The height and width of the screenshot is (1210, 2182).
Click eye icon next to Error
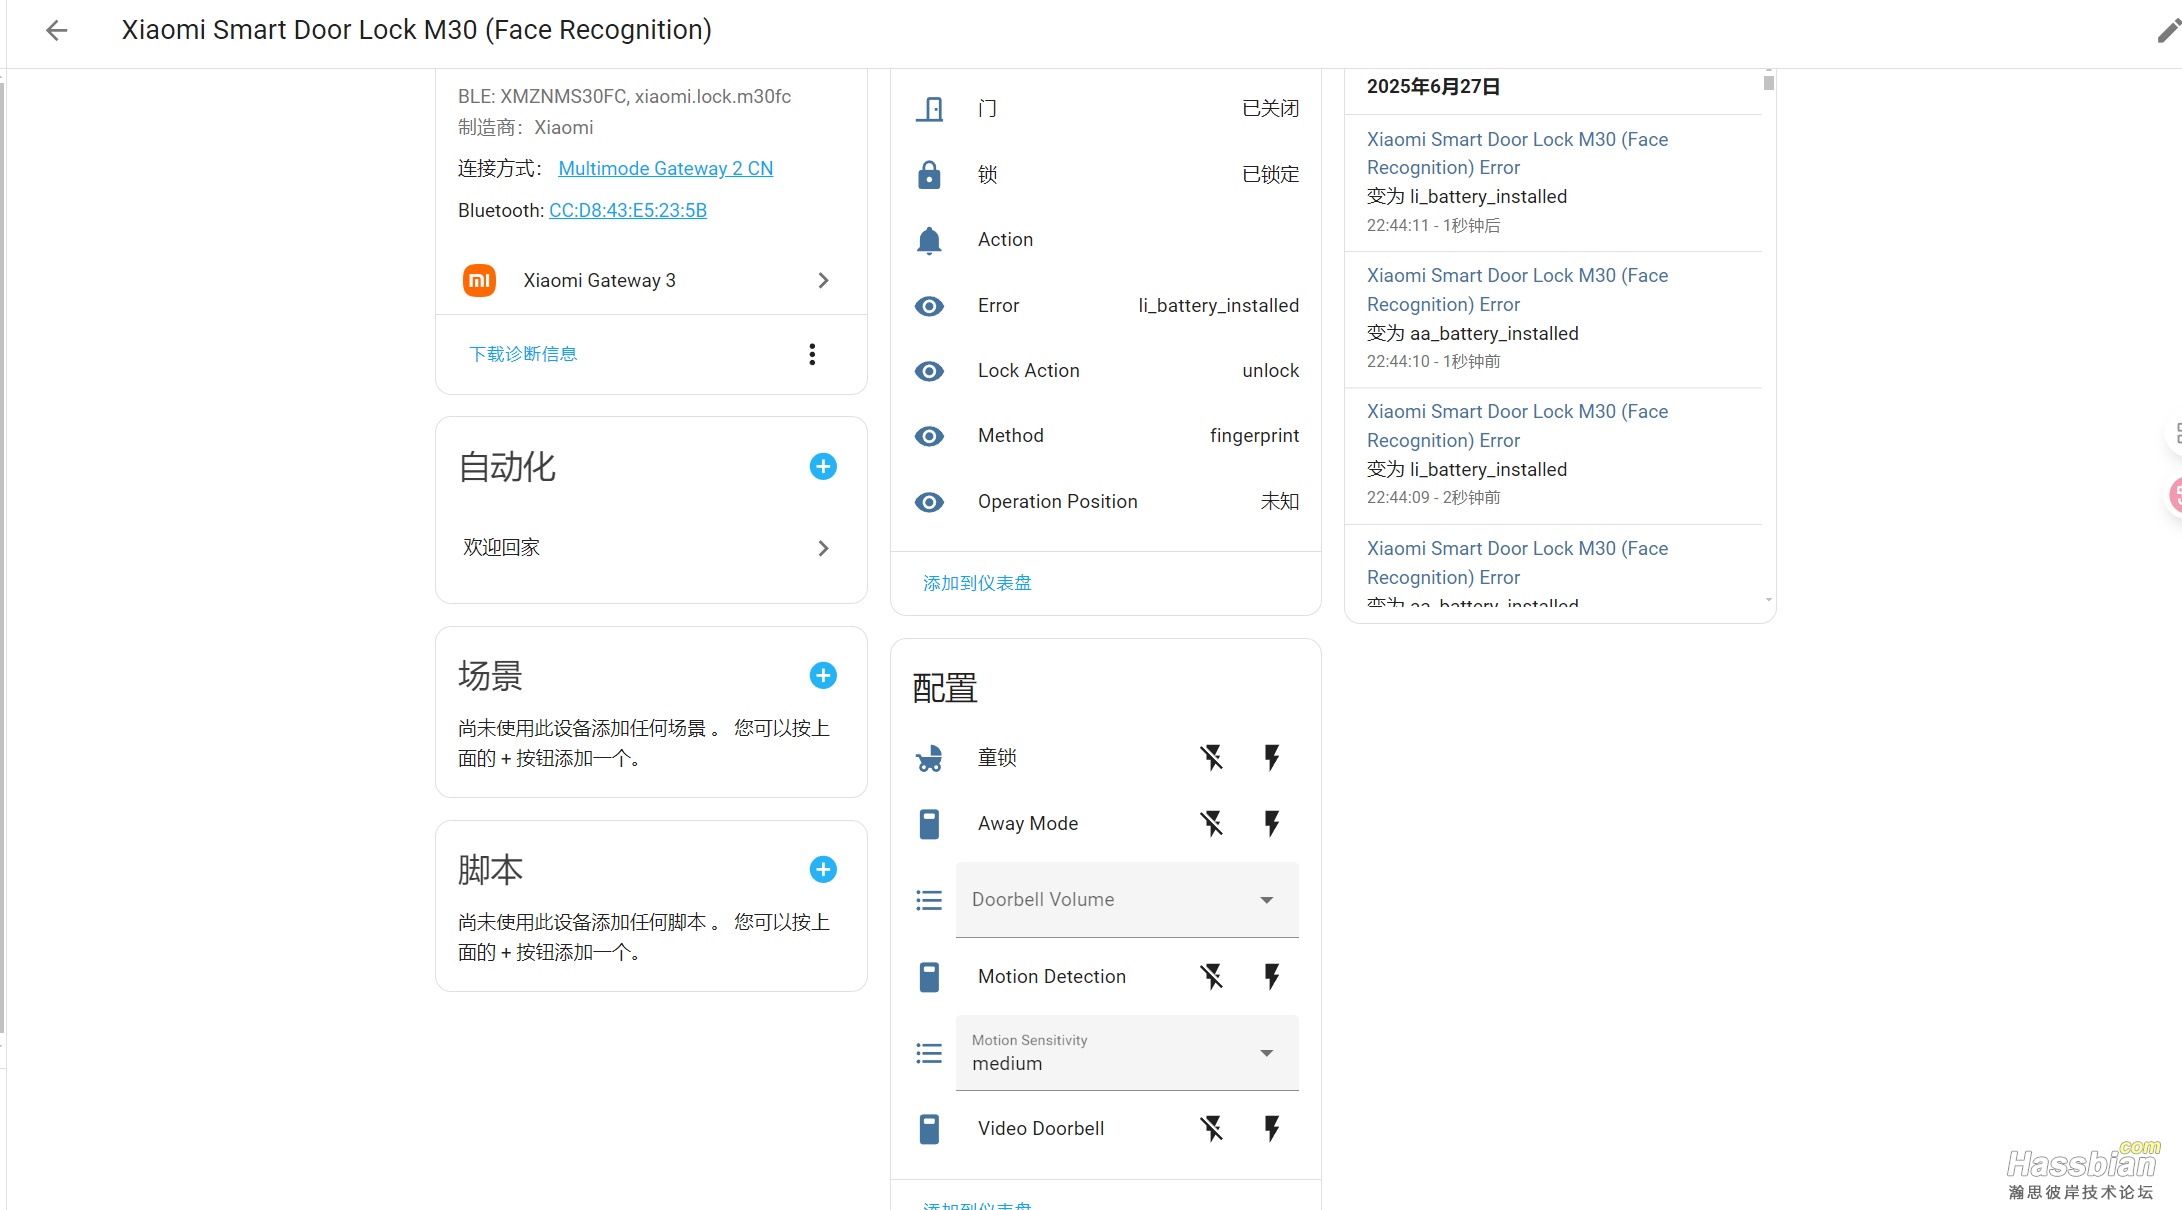coord(929,306)
